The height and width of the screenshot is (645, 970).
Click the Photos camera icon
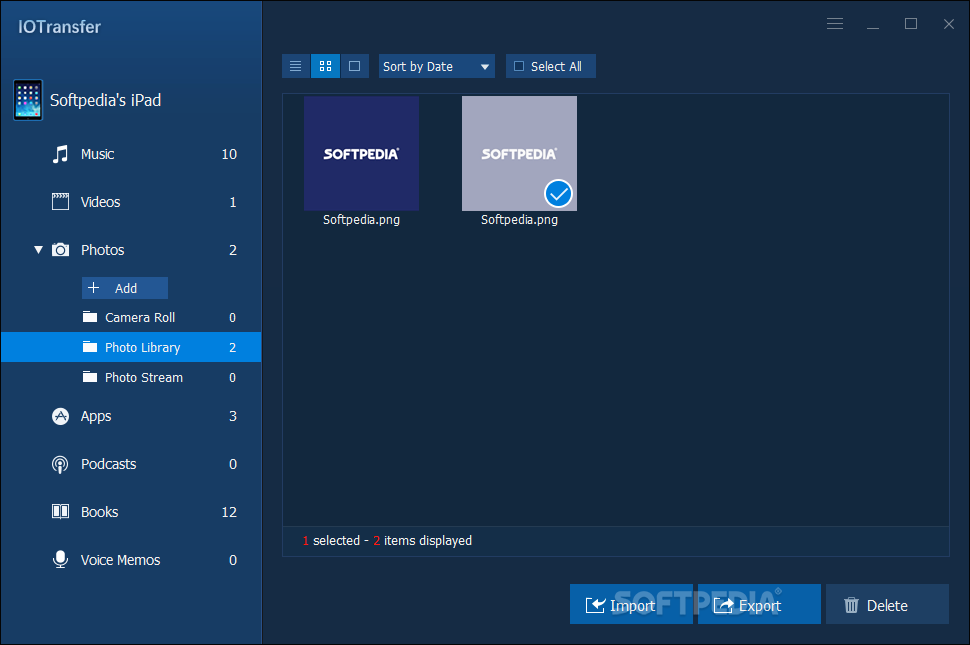click(x=60, y=250)
